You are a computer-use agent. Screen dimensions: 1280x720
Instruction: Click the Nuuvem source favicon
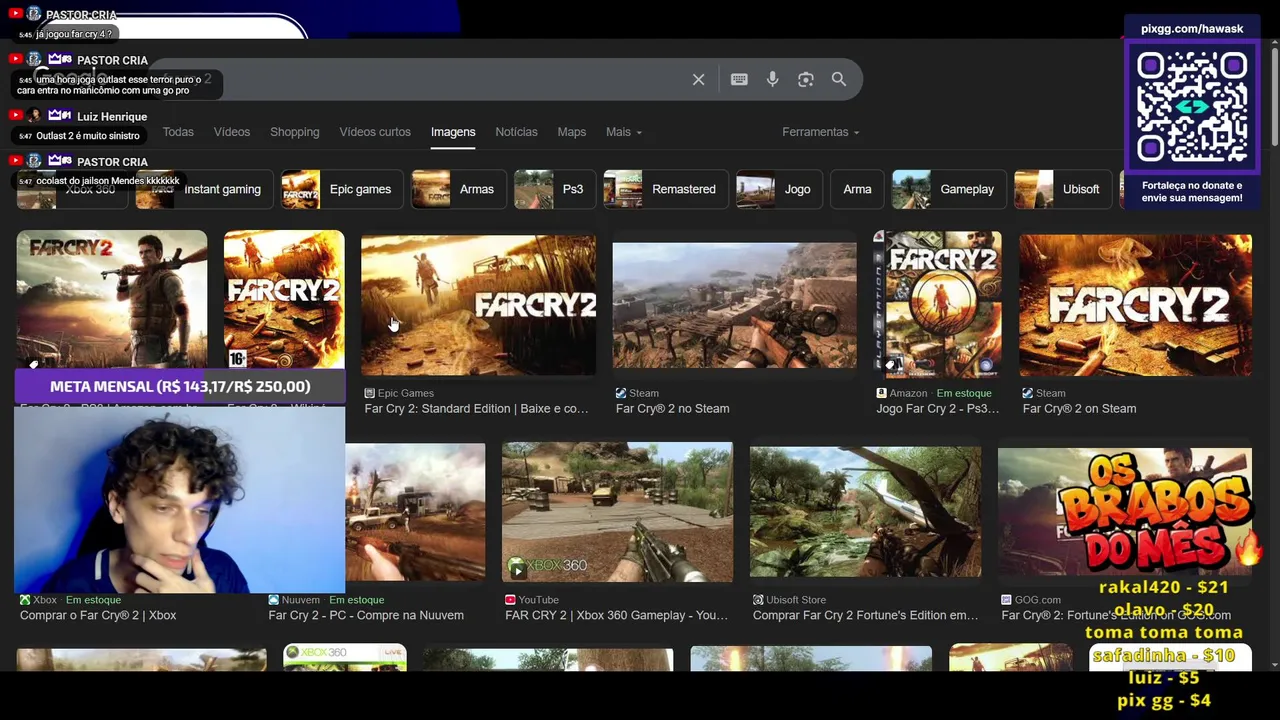pyautogui.click(x=274, y=600)
